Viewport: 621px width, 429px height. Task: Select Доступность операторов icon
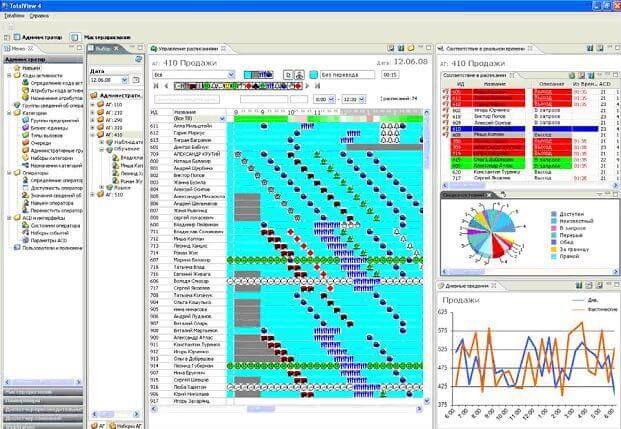pos(25,188)
